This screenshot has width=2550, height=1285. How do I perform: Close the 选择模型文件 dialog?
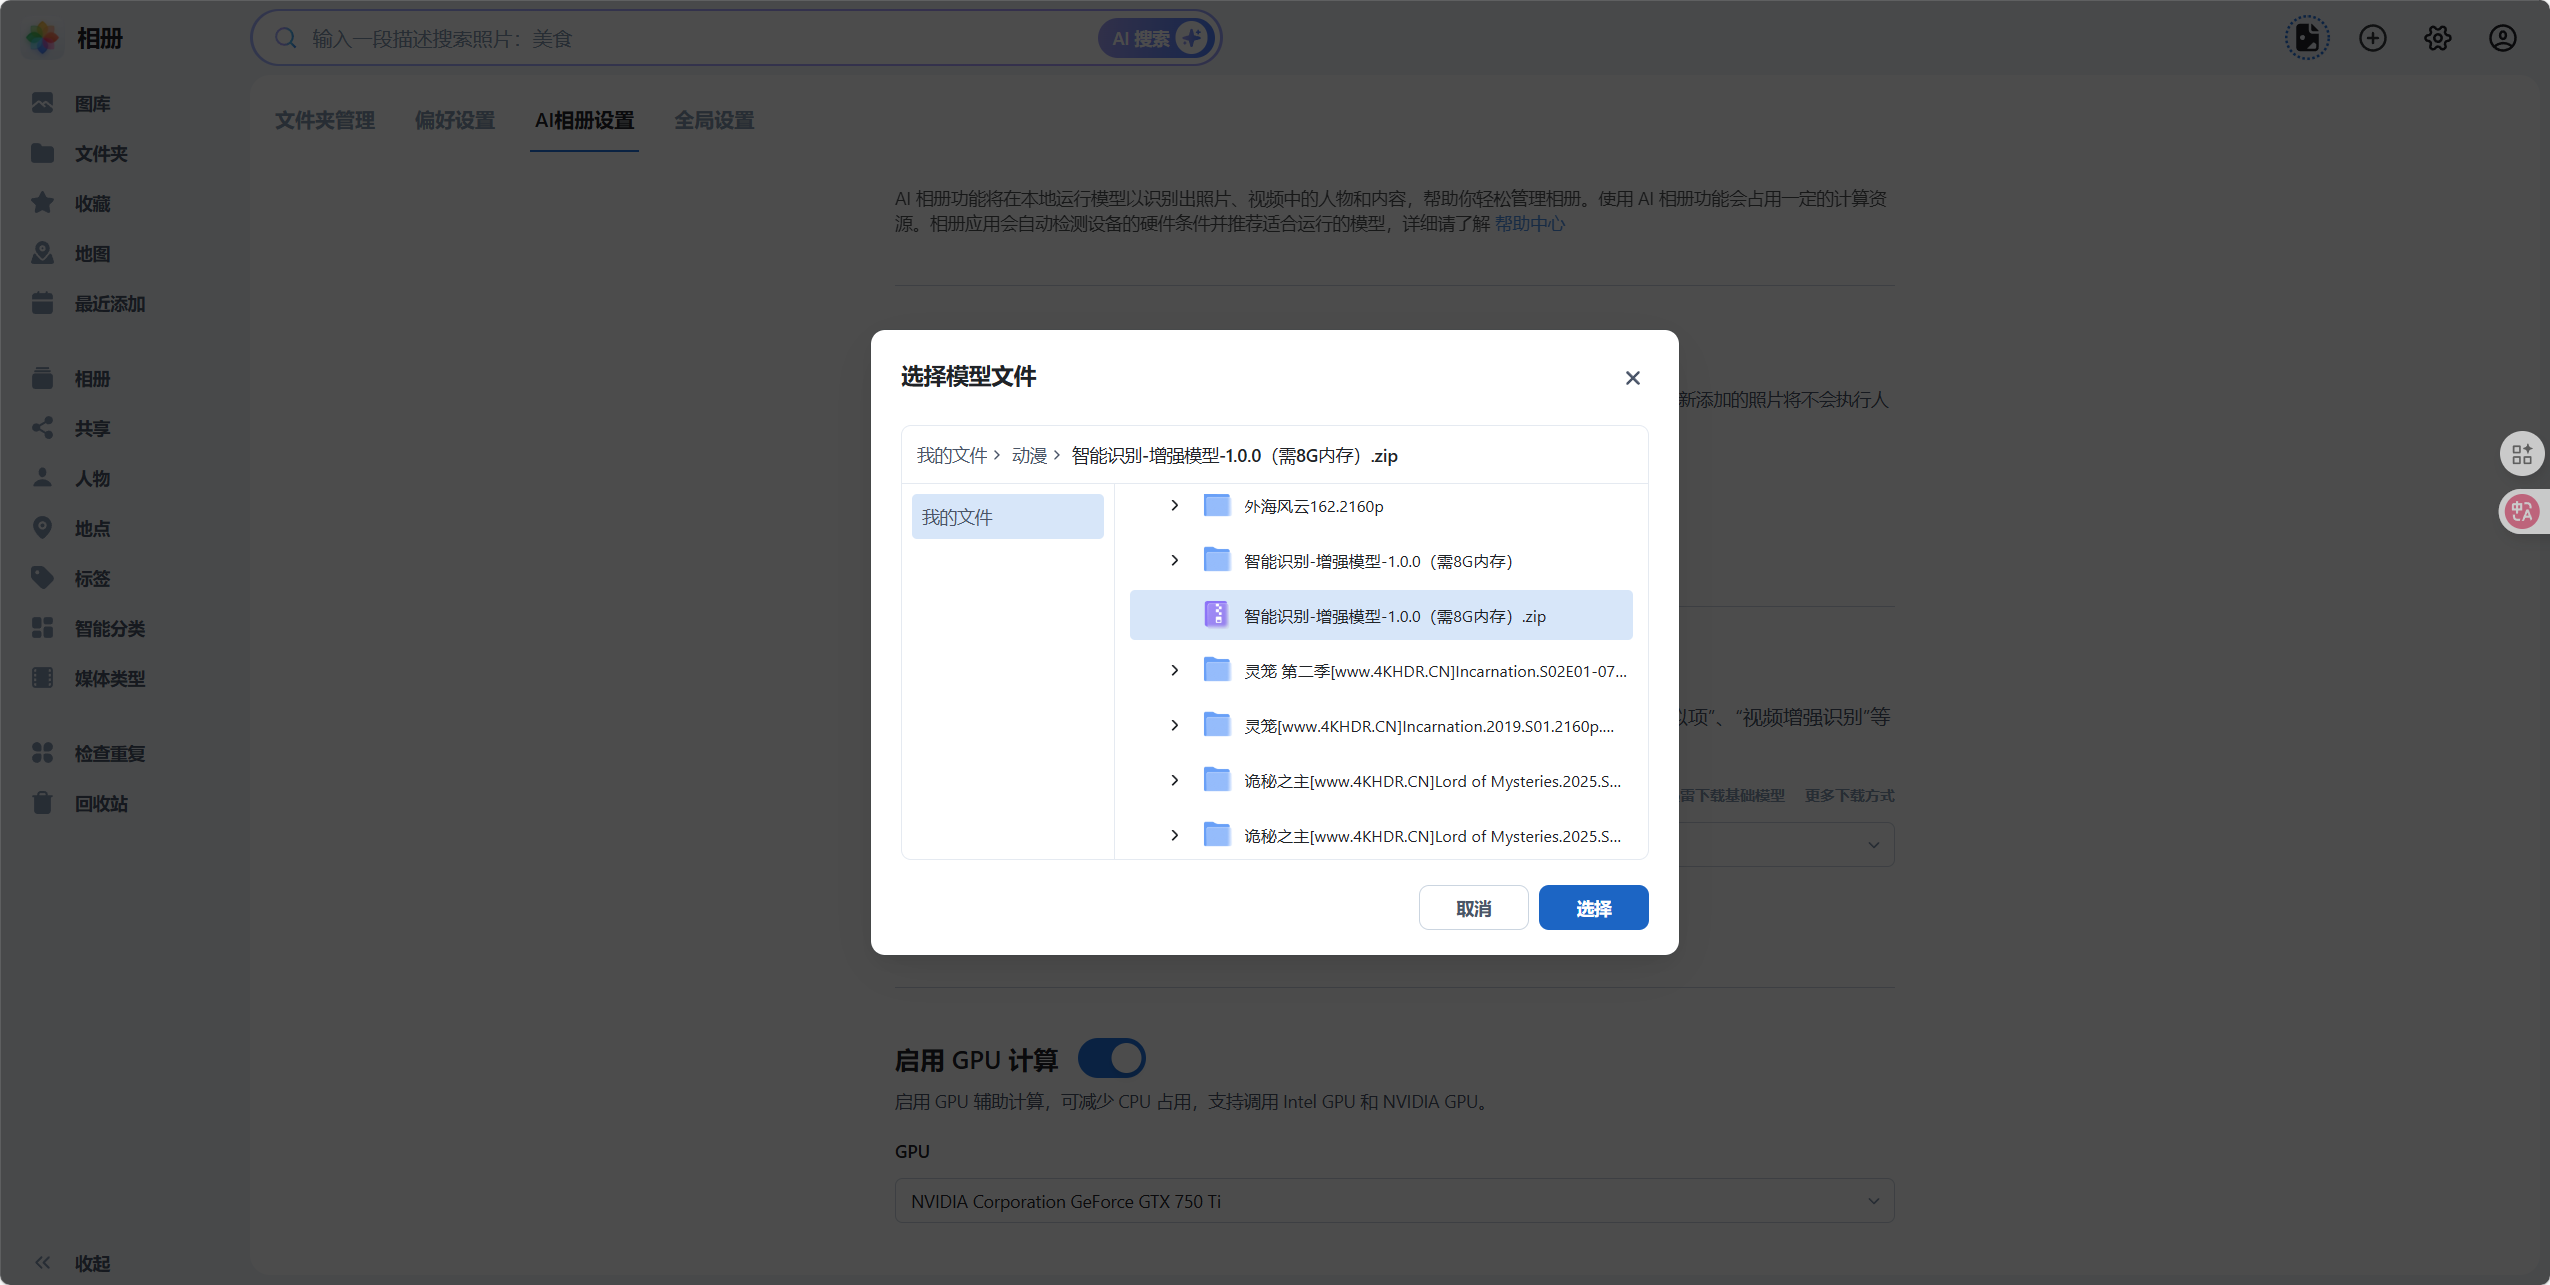click(x=1632, y=378)
